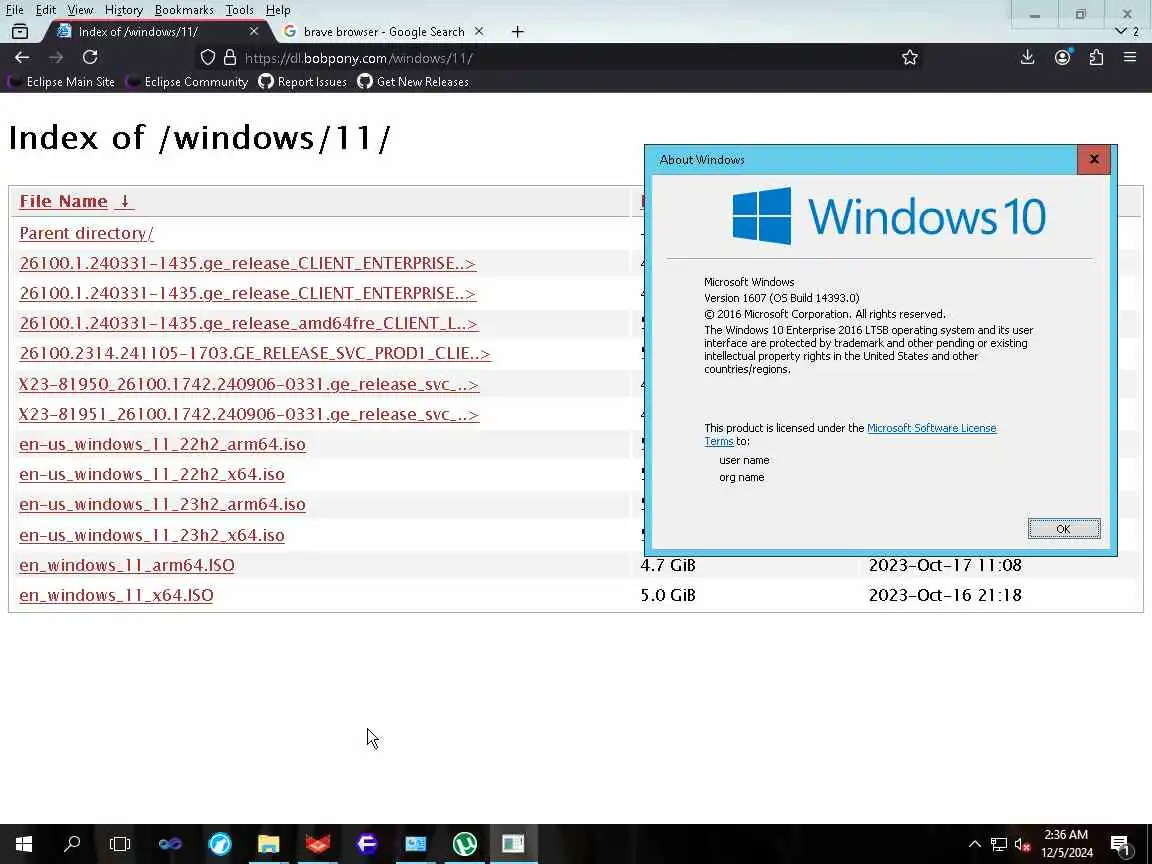Open Report Issues bookmark

303,82
